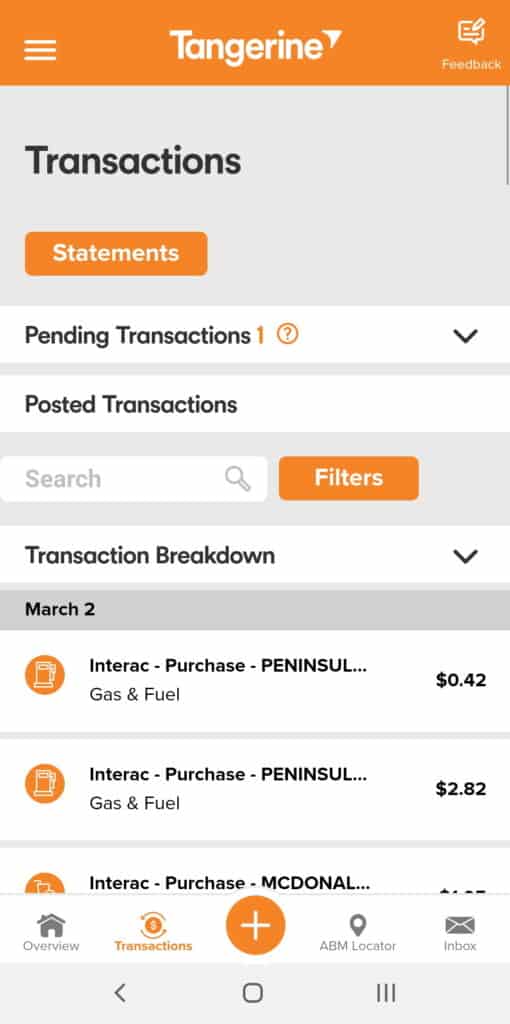
Task: Expand the Transaction Breakdown chevron
Action: 466,556
